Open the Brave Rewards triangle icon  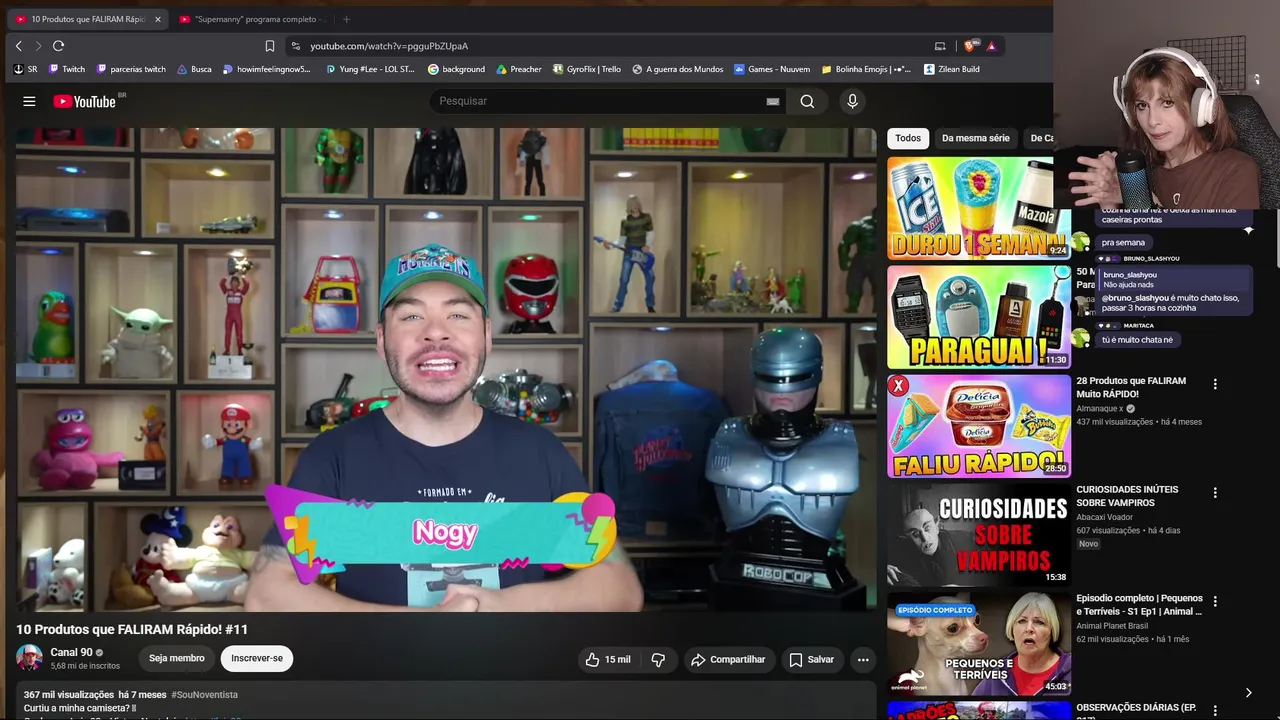(991, 46)
